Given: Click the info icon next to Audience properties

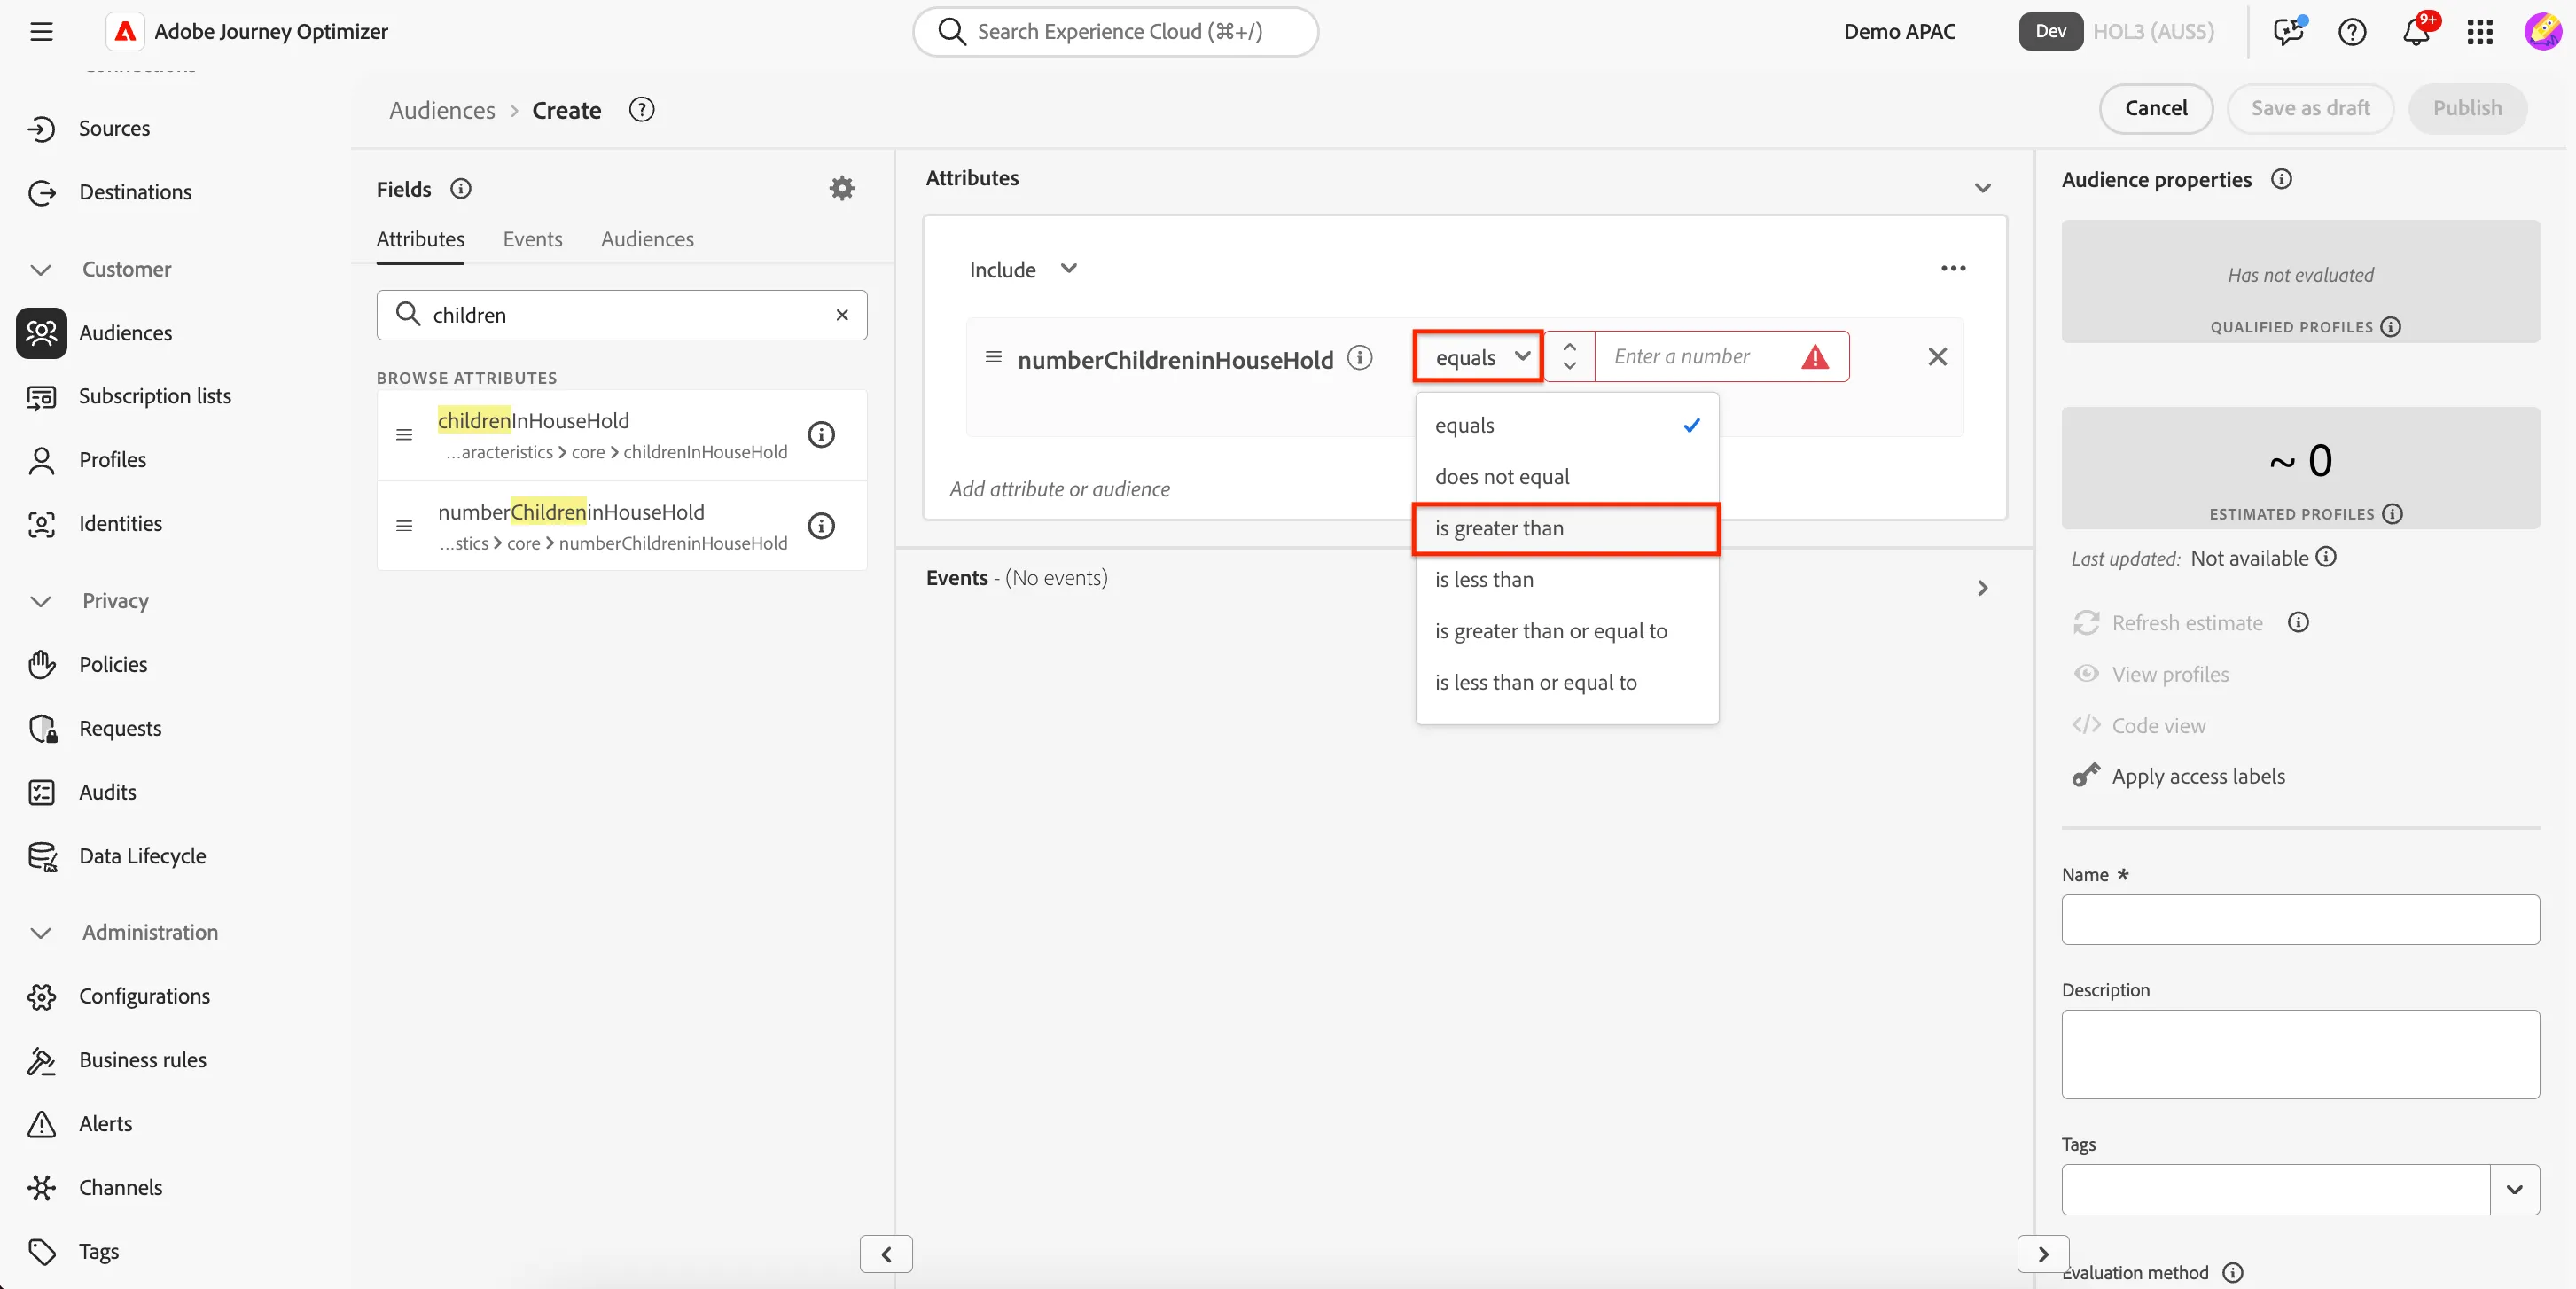Looking at the screenshot, I should tap(2281, 179).
